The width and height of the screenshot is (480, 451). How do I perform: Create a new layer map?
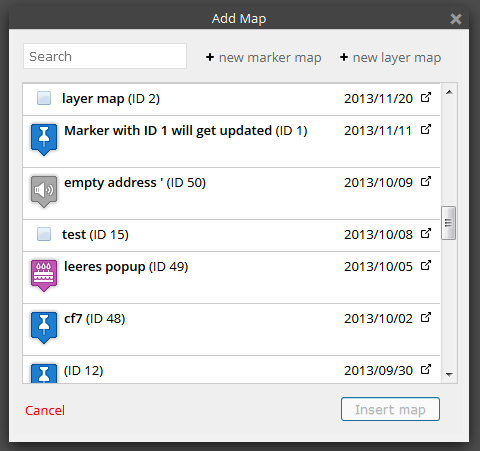[x=390, y=58]
